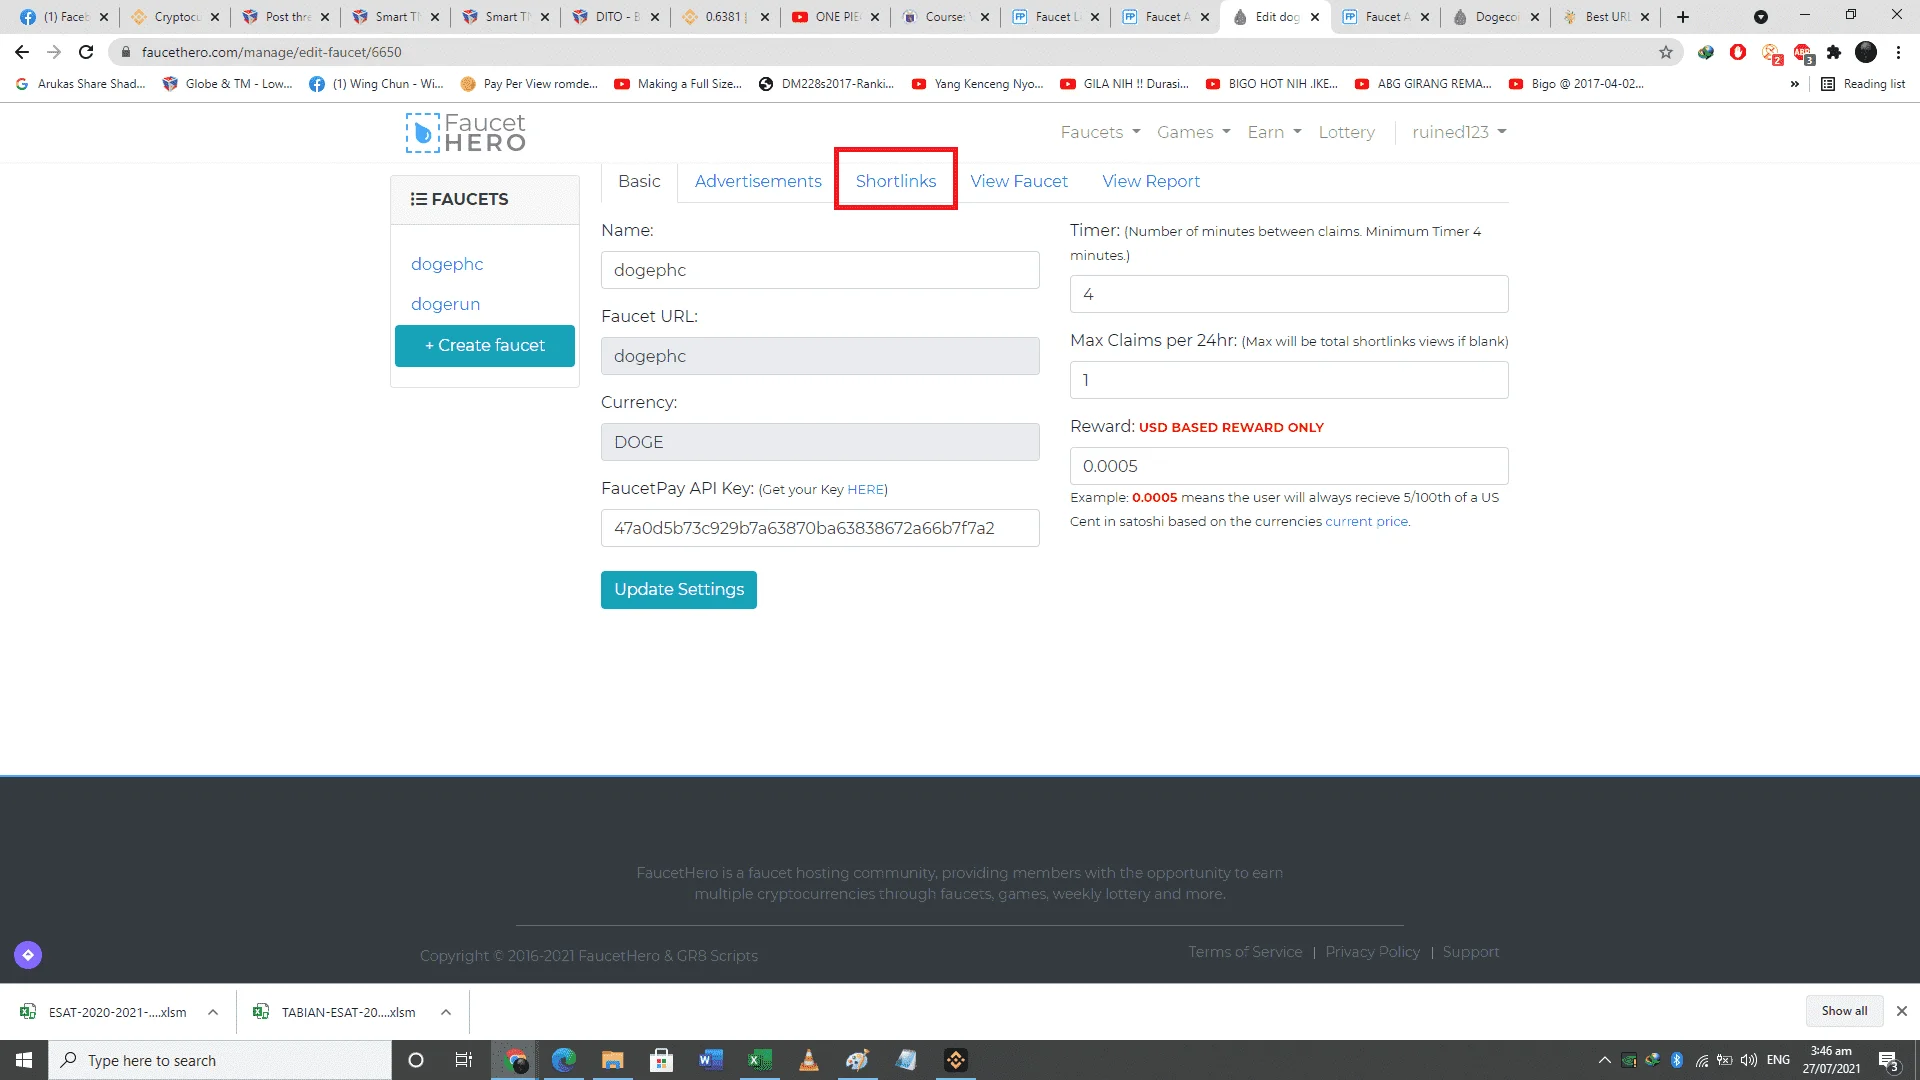Click the faucet Name input field
1920x1080 pixels.
tap(820, 270)
